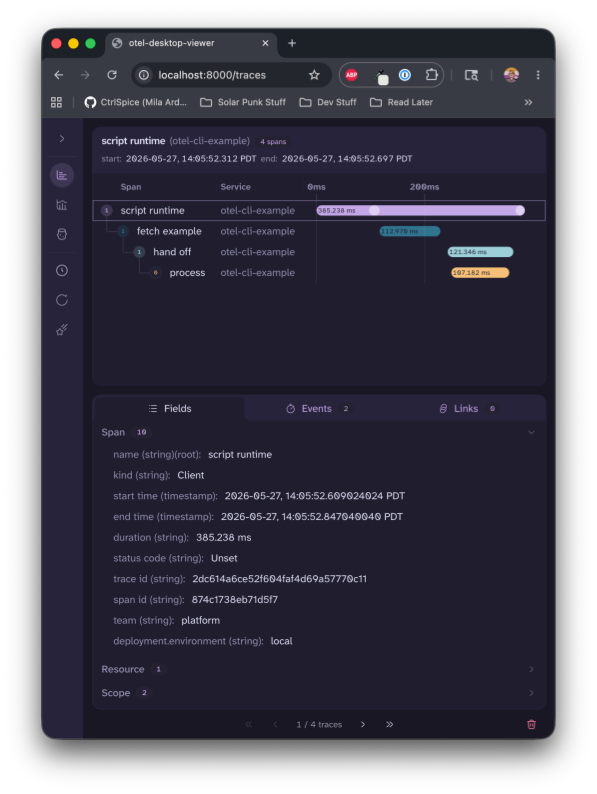Expand the Scope section
The height and width of the screenshot is (794, 597).
[x=532, y=693]
